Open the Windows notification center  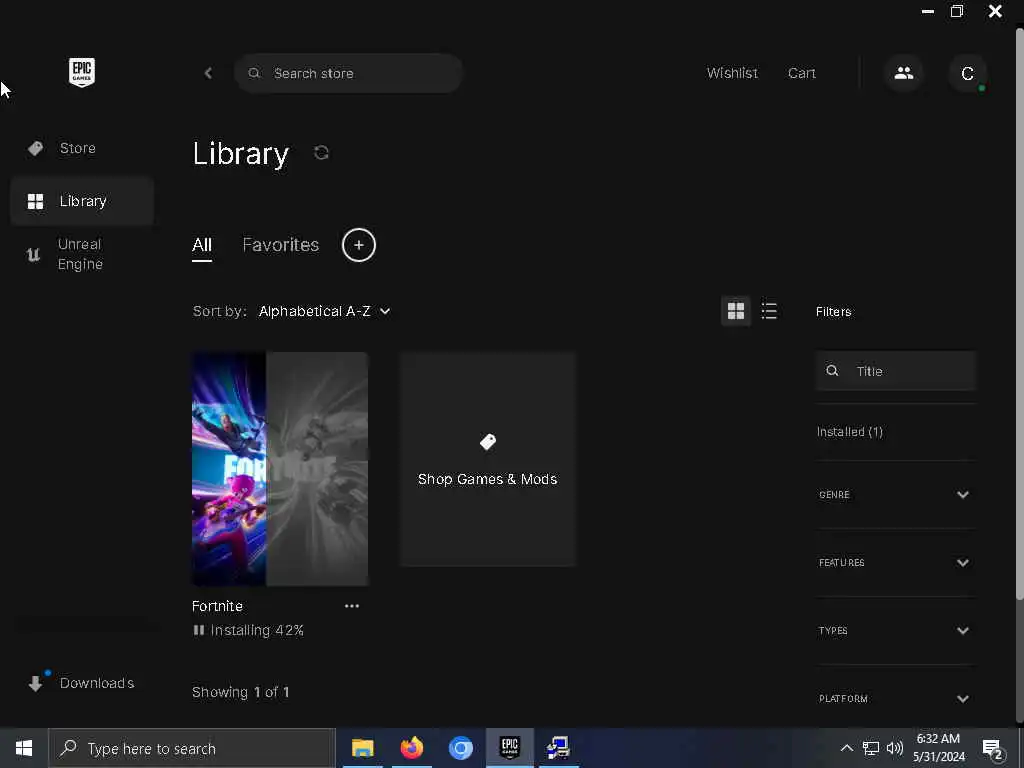tap(993, 749)
